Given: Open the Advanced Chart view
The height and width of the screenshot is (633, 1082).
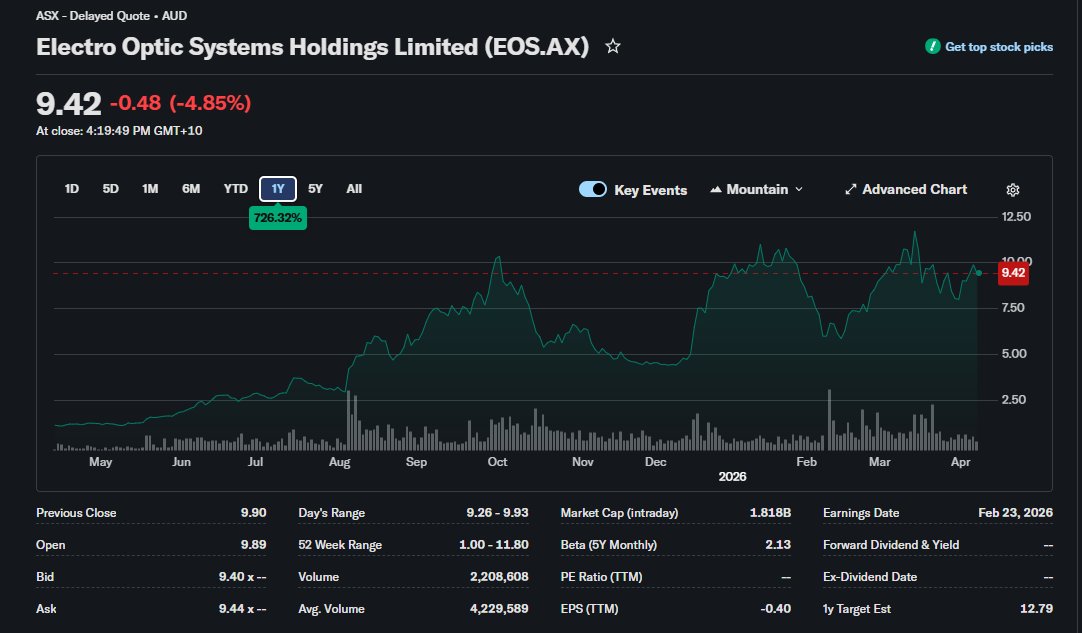Looking at the screenshot, I should (x=914, y=189).
